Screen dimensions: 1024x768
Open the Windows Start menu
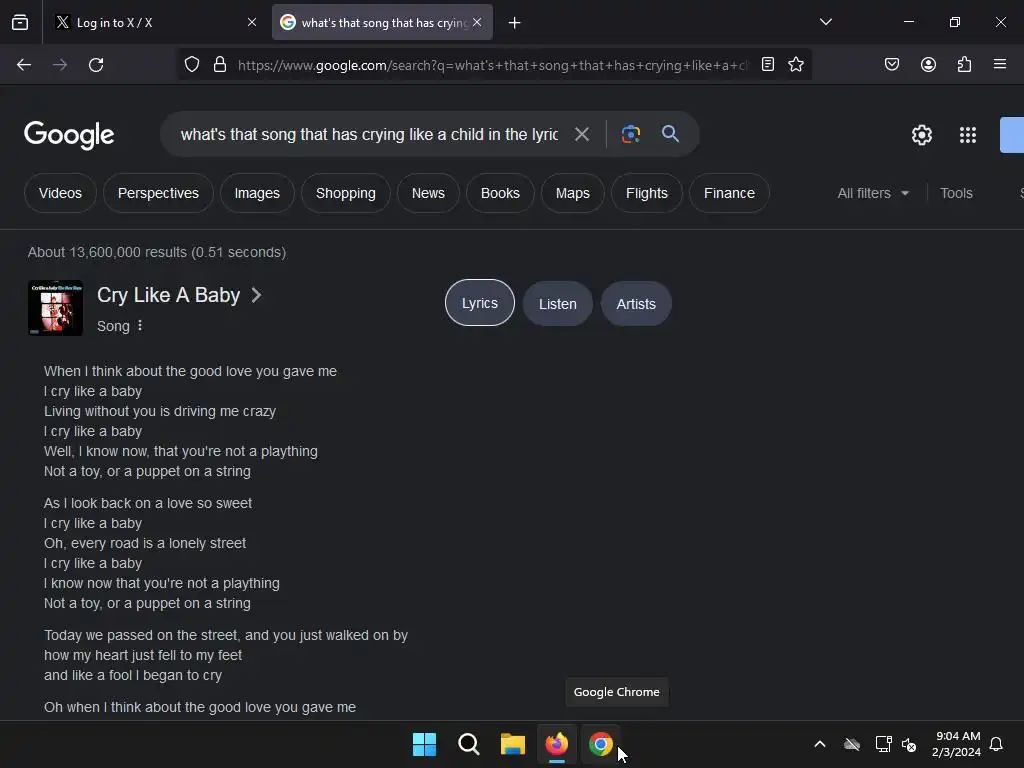tap(424, 744)
